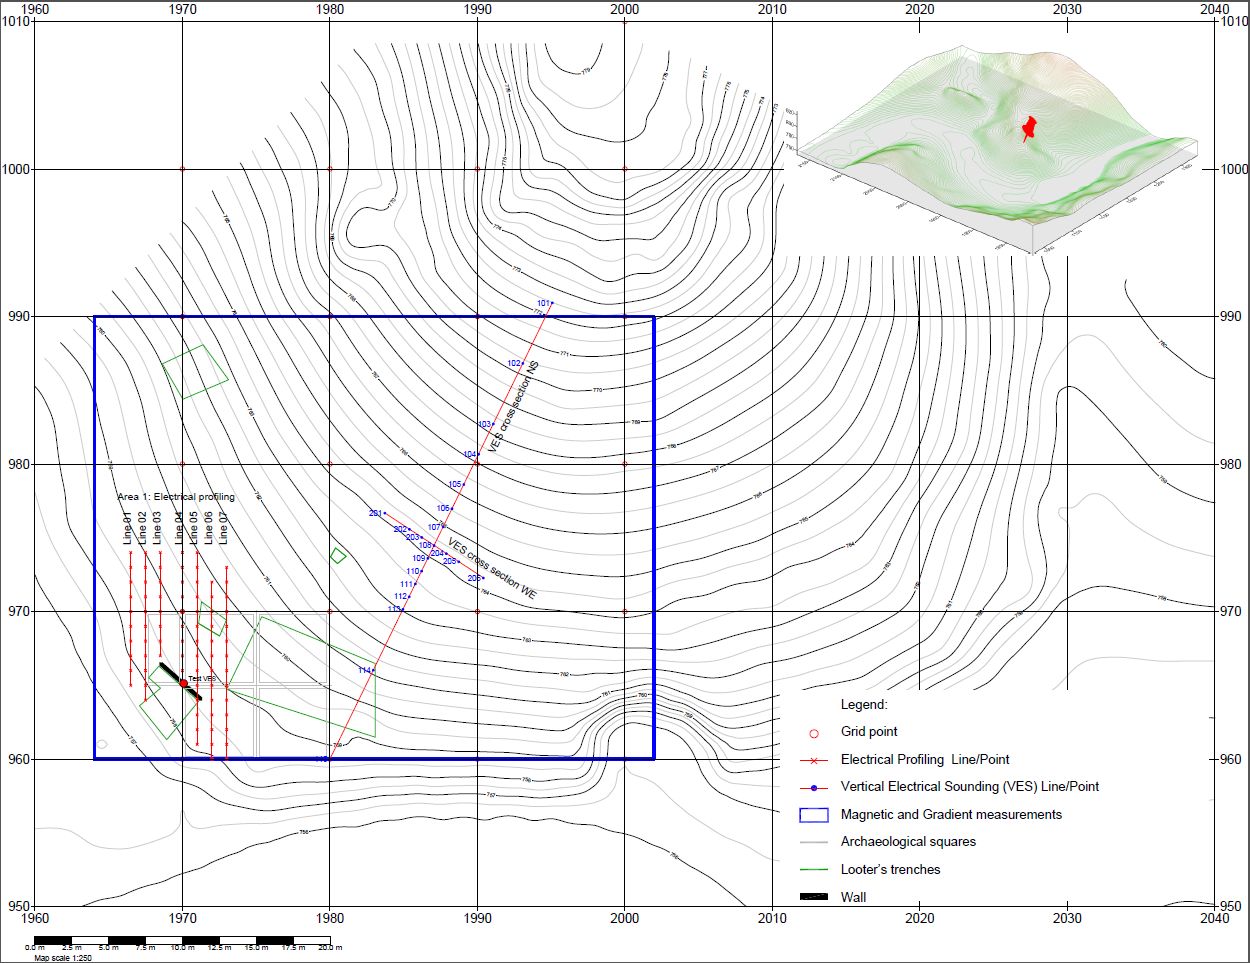
Task: Click the red Grid point legend symbol
Action: pos(814,733)
